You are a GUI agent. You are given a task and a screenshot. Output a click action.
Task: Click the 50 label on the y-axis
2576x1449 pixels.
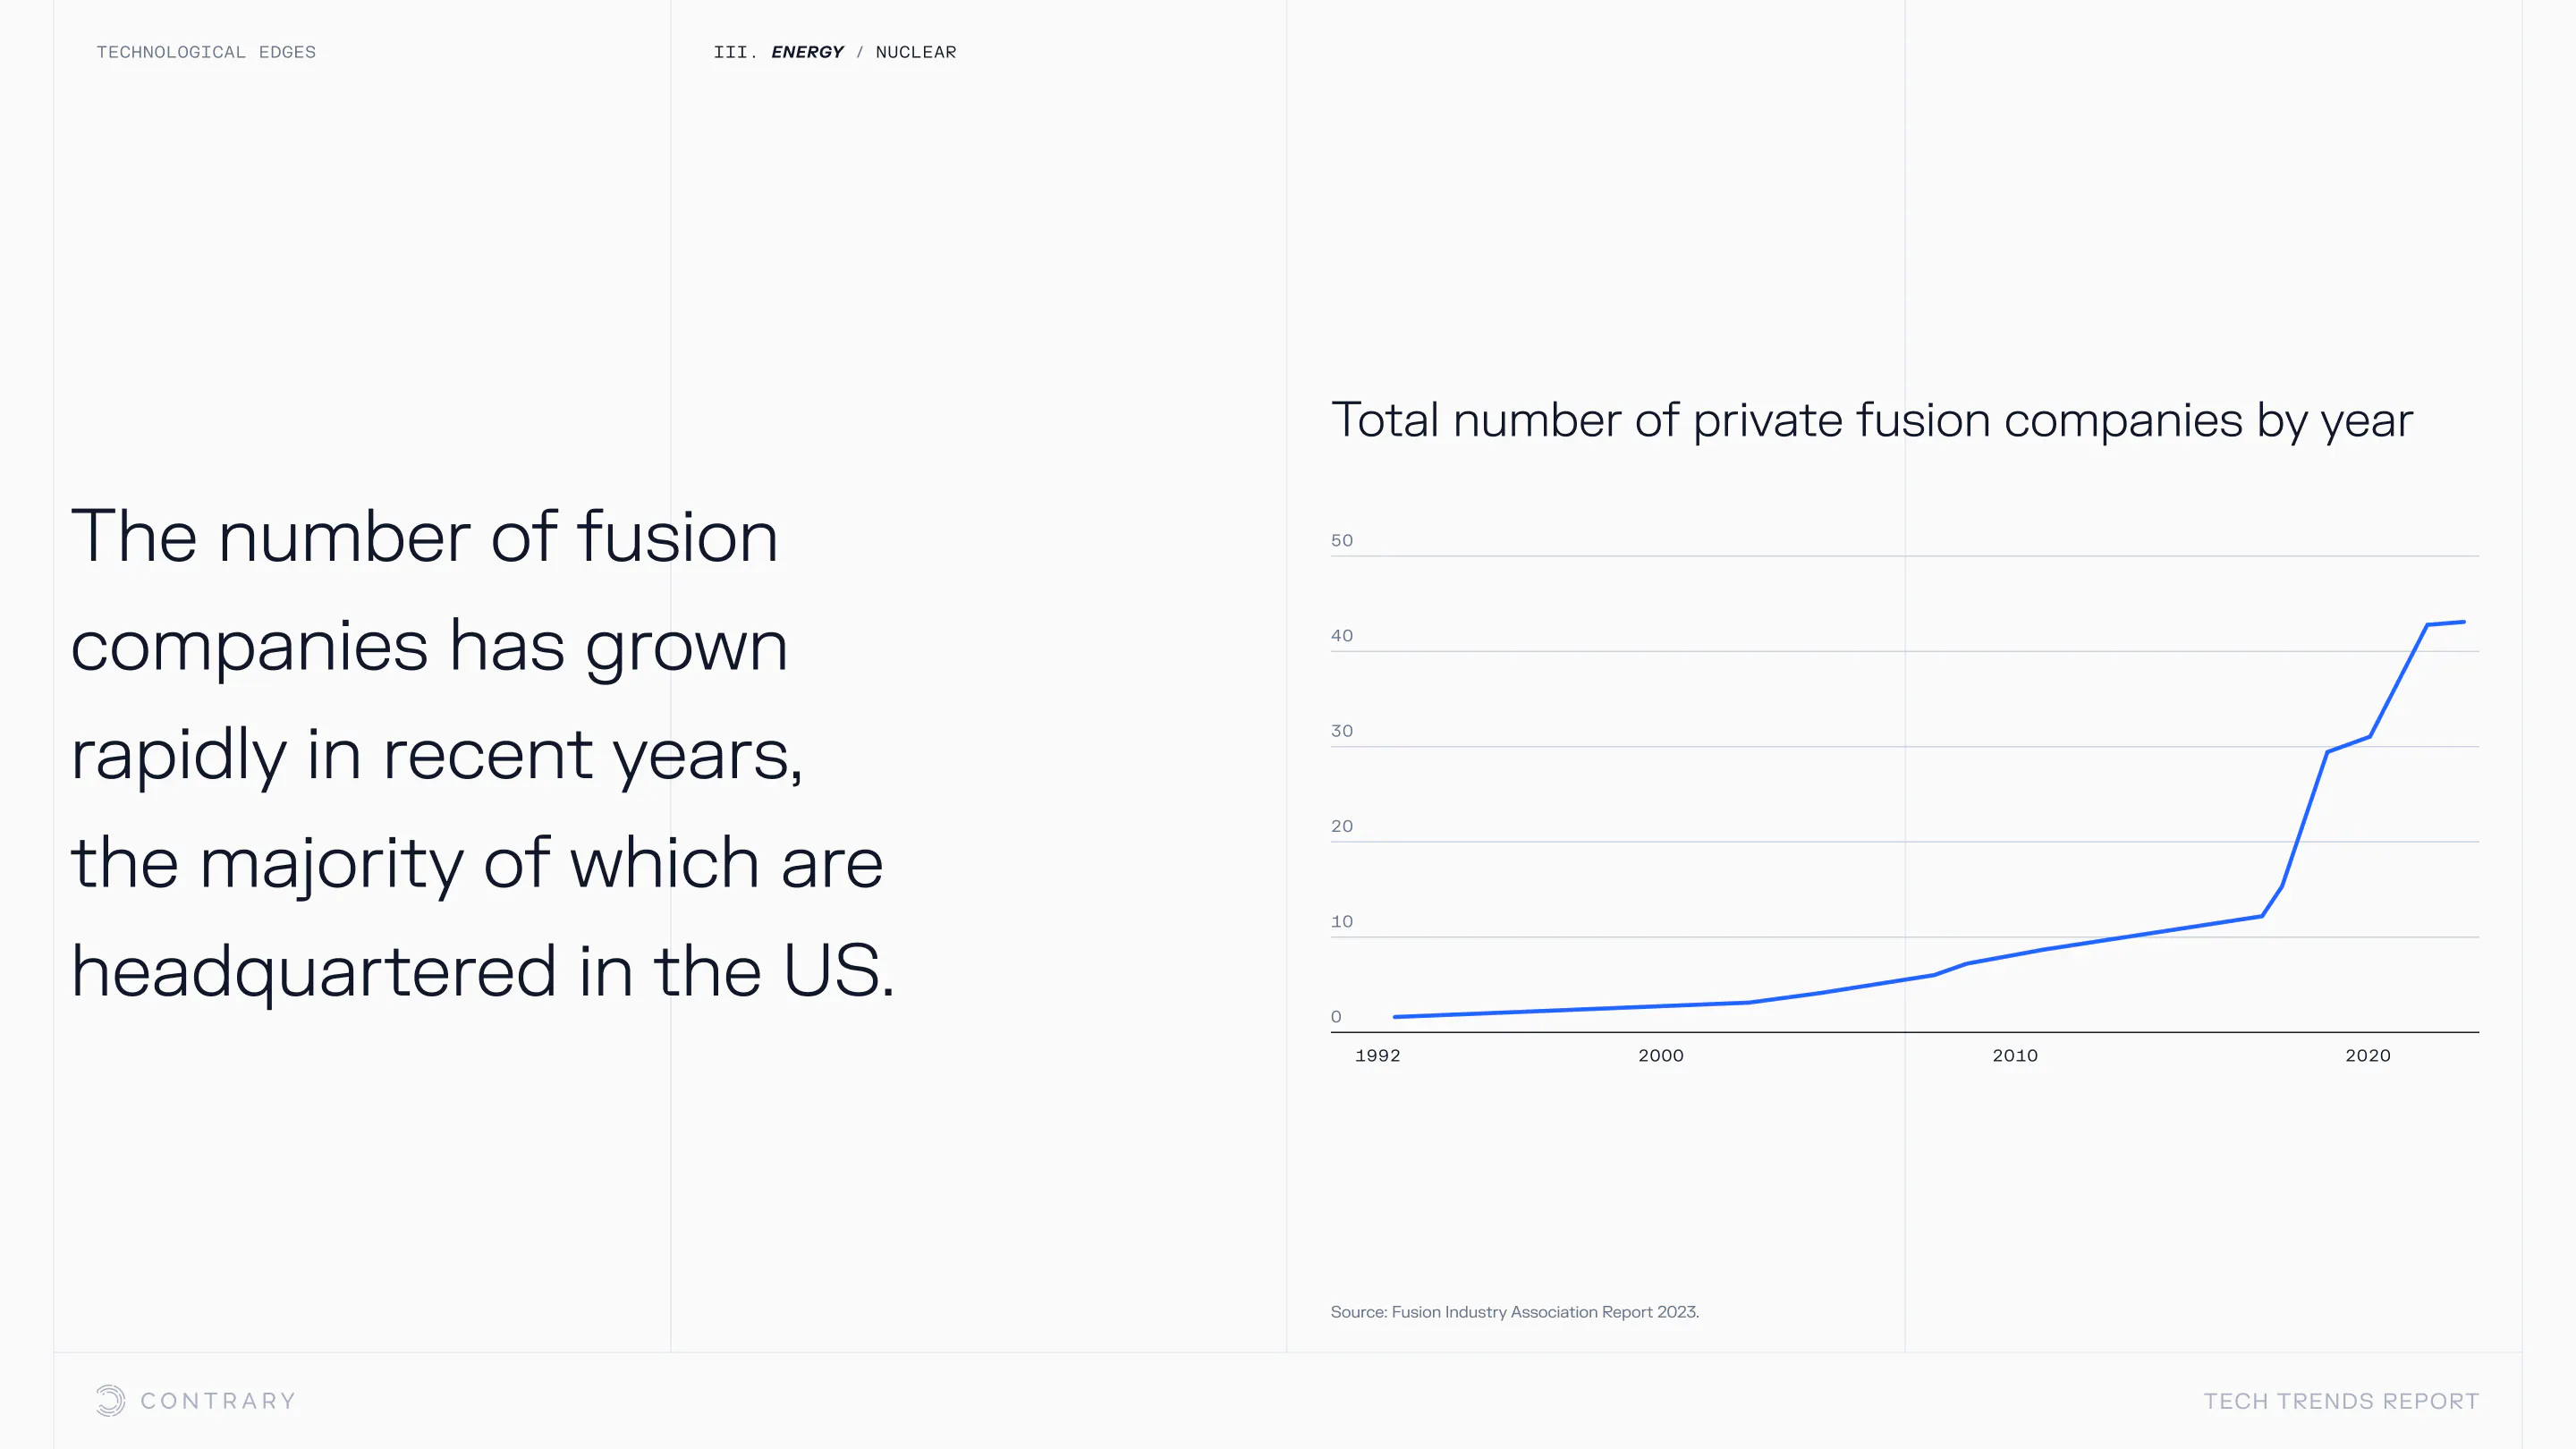click(1342, 541)
